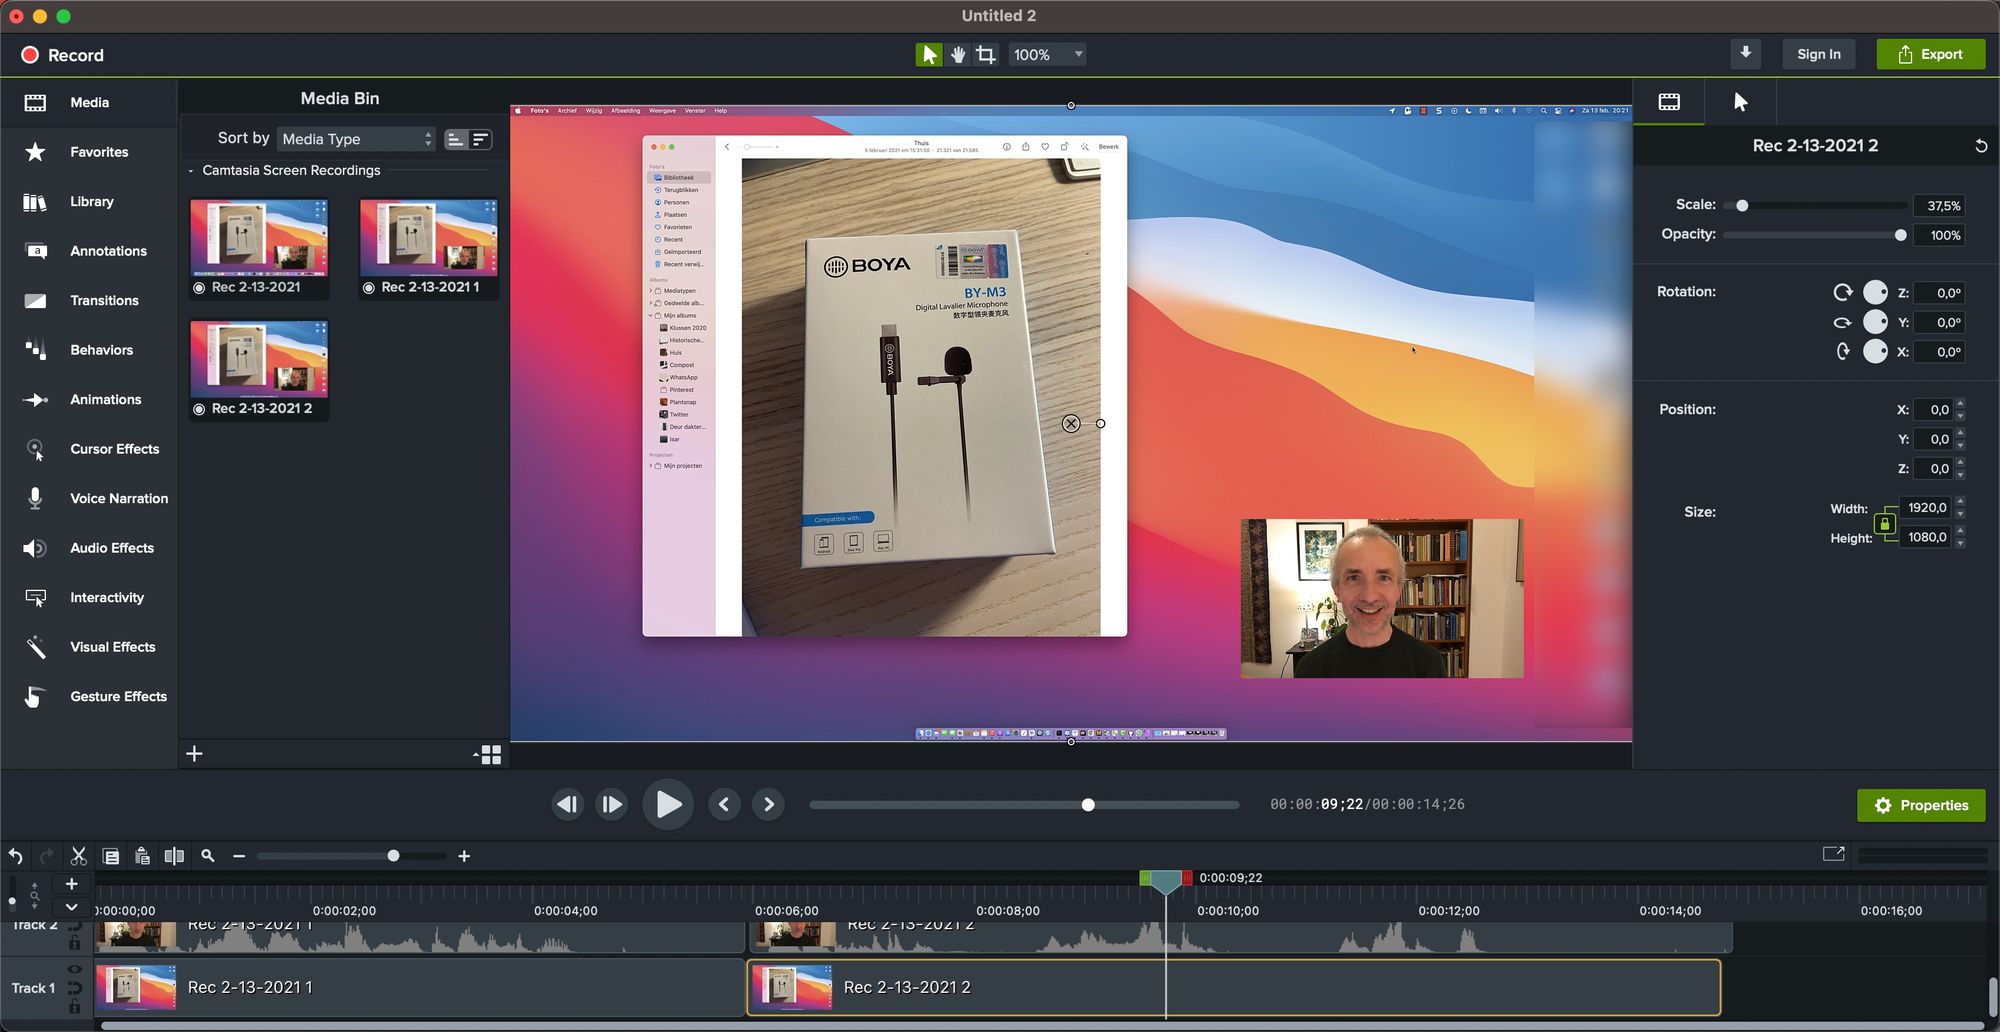This screenshot has width=2000, height=1032.
Task: Select the Crop tool in top toolbar
Action: point(986,55)
